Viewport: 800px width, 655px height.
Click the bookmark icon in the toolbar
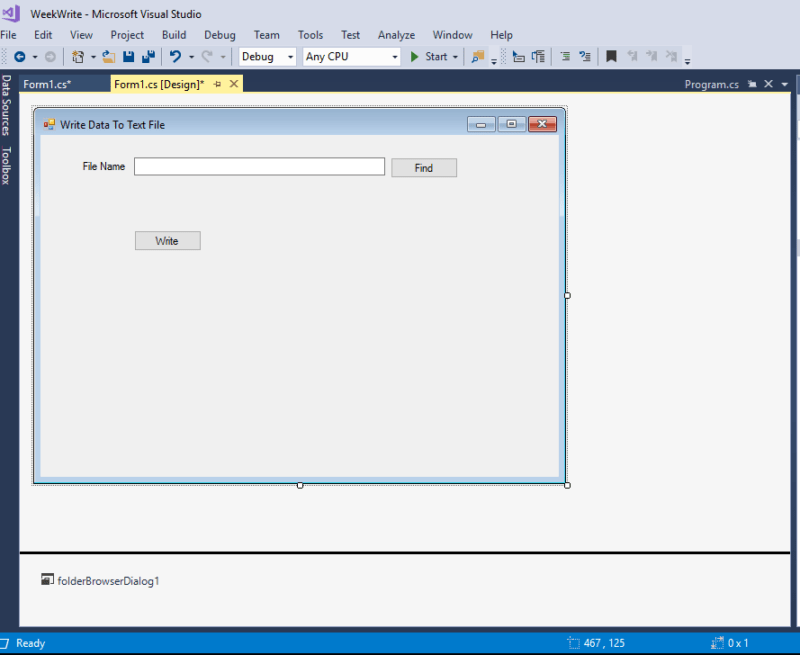611,57
